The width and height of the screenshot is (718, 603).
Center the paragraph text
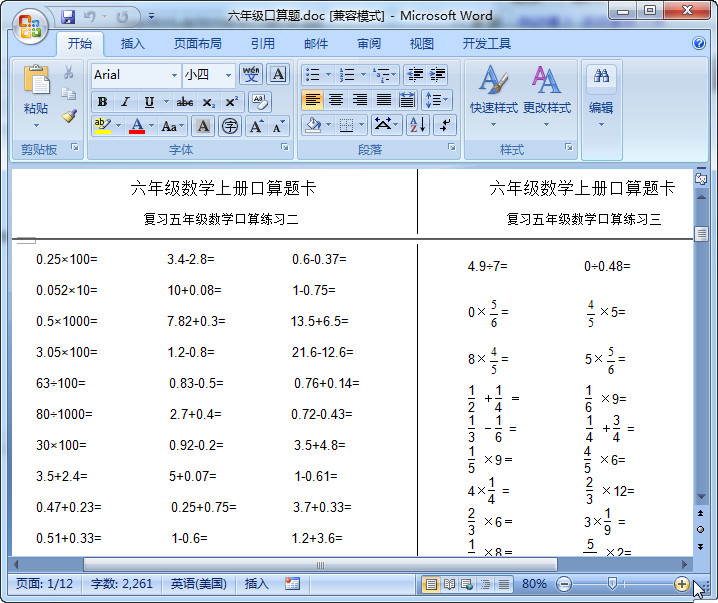pyautogui.click(x=336, y=99)
